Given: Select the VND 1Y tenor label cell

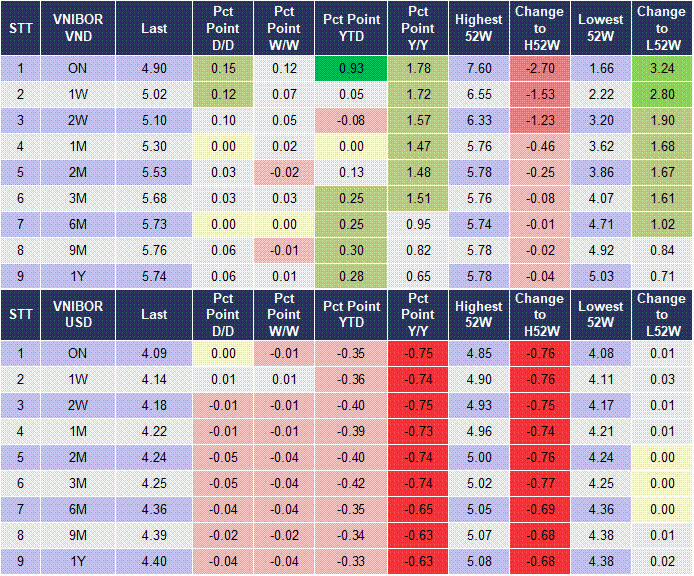Looking at the screenshot, I should pos(77,278).
